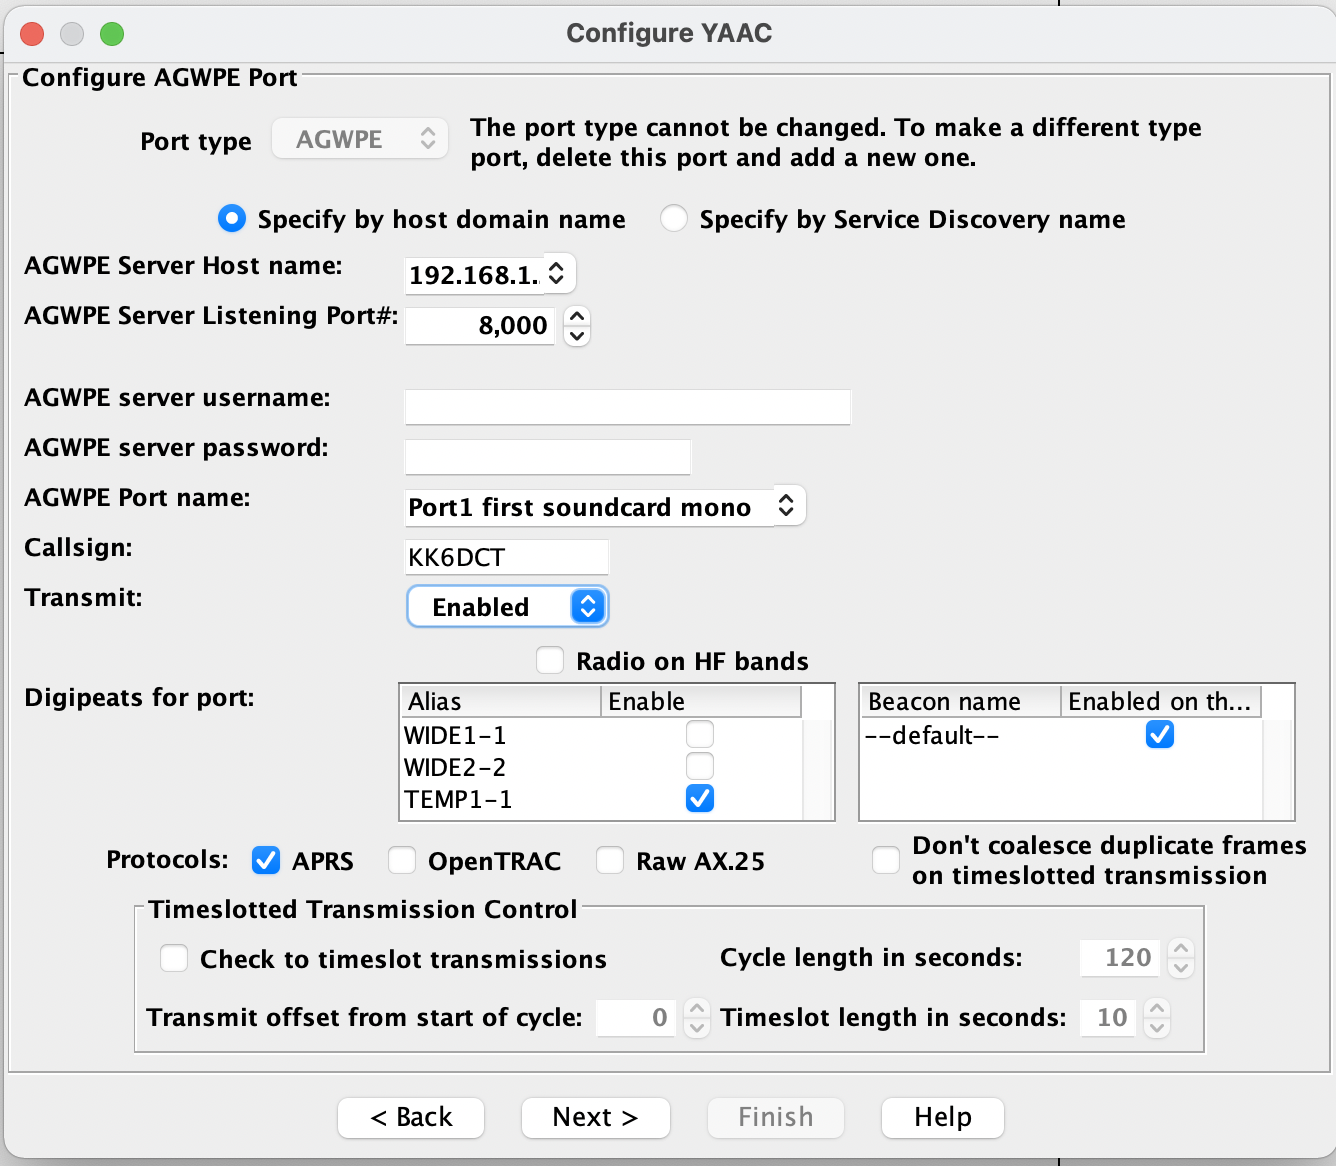Open the AGWPE Server Host name dropdown
Screen dimensions: 1336x1166
tap(556, 272)
